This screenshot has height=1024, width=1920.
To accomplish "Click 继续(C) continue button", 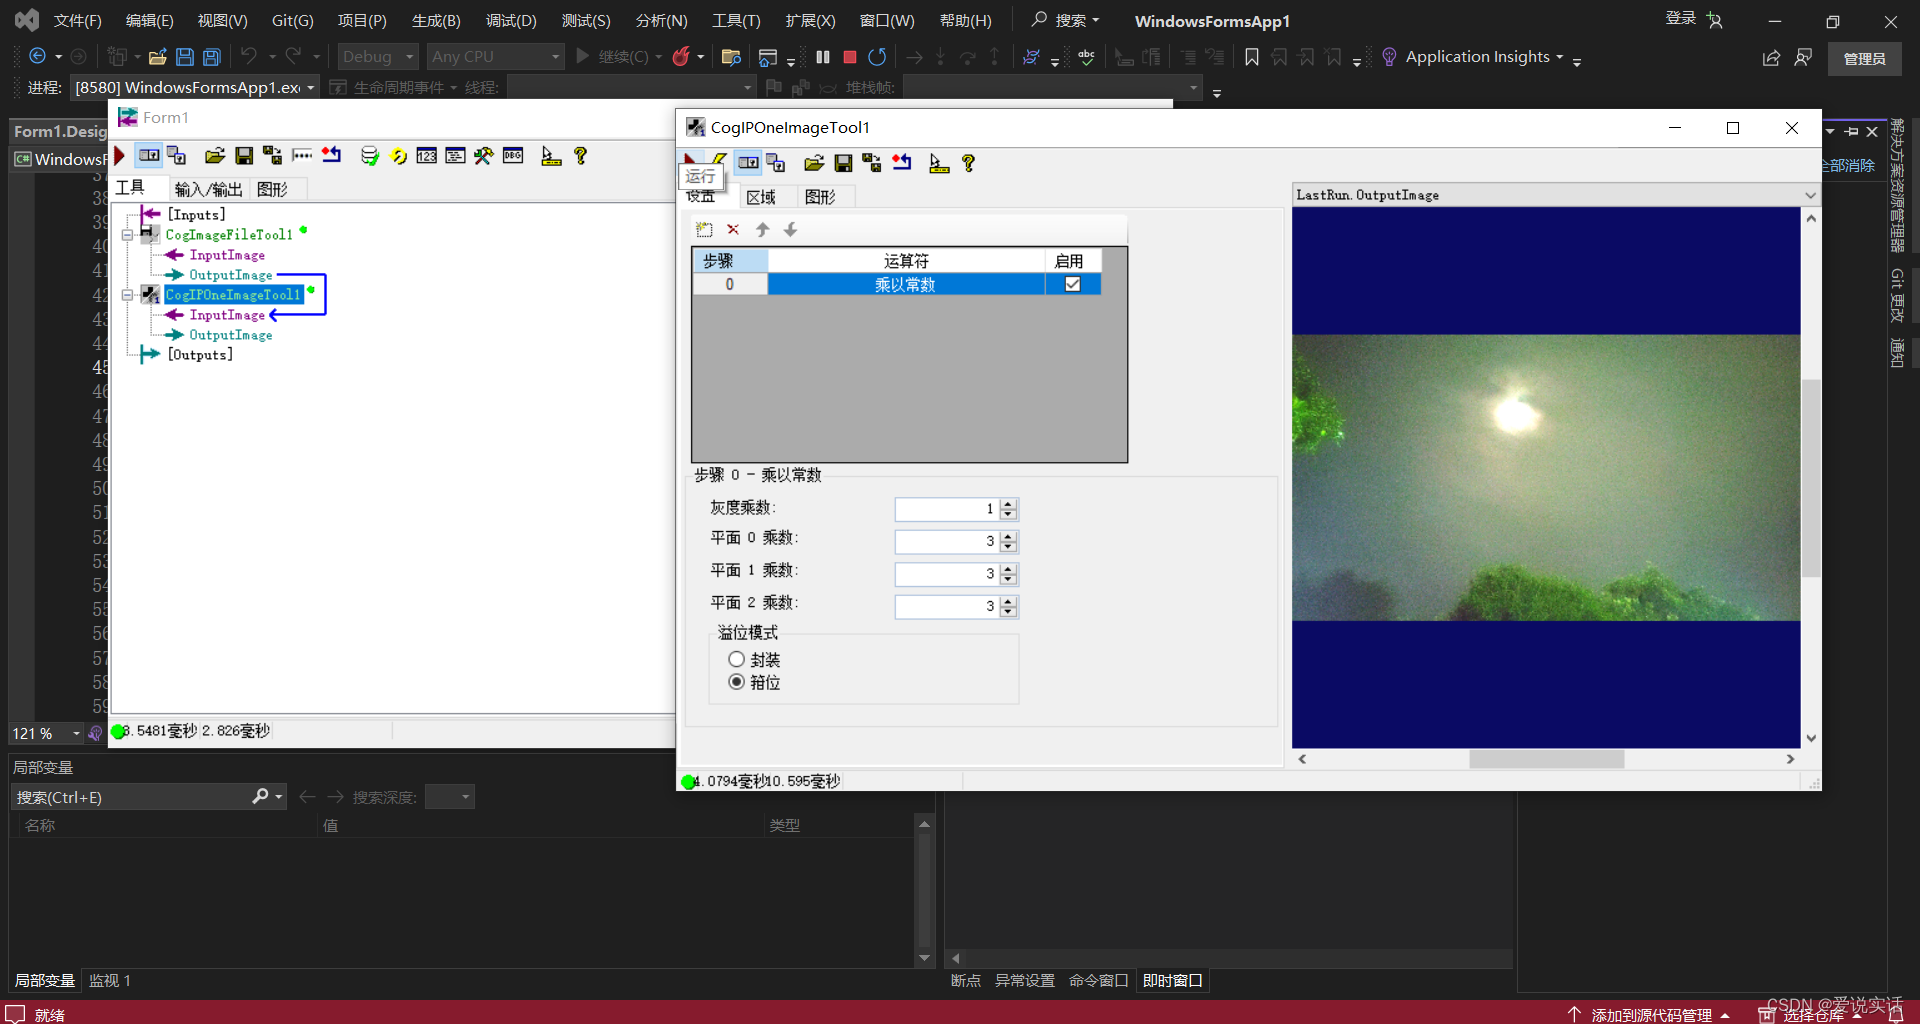I will tap(613, 57).
